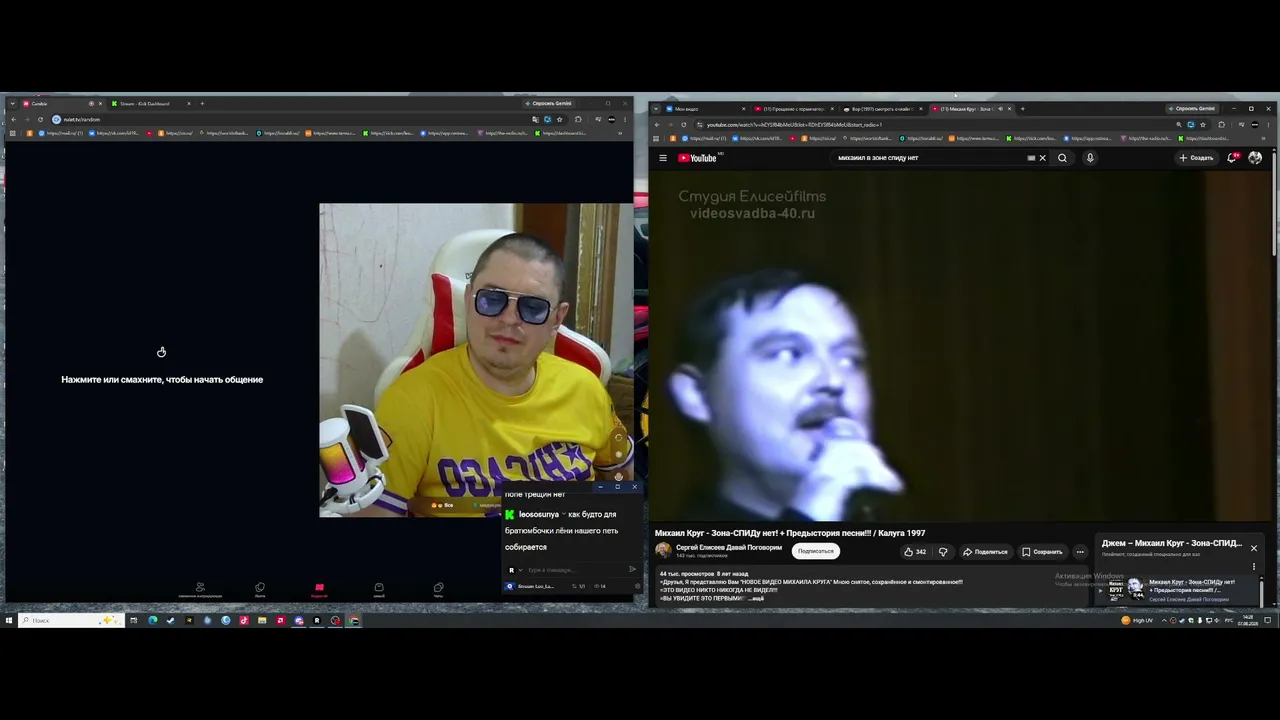This screenshot has height=720, width=1280.
Task: Open more actions menu beside Сохранить
Action: pyautogui.click(x=1080, y=552)
